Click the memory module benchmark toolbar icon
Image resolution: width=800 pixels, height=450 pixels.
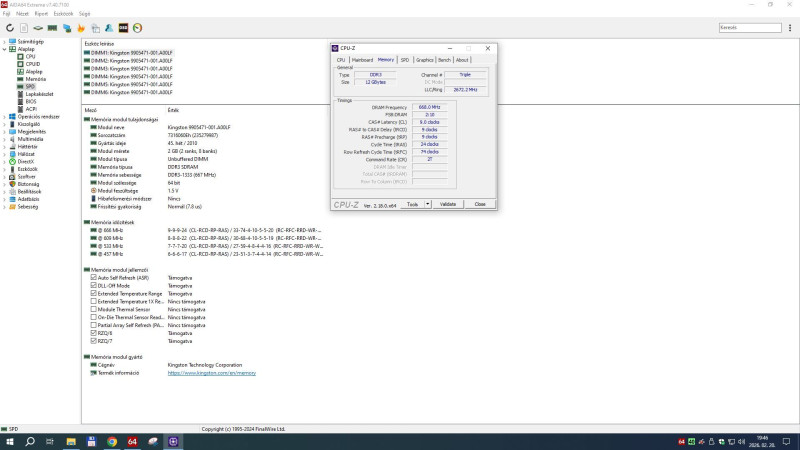point(53,28)
